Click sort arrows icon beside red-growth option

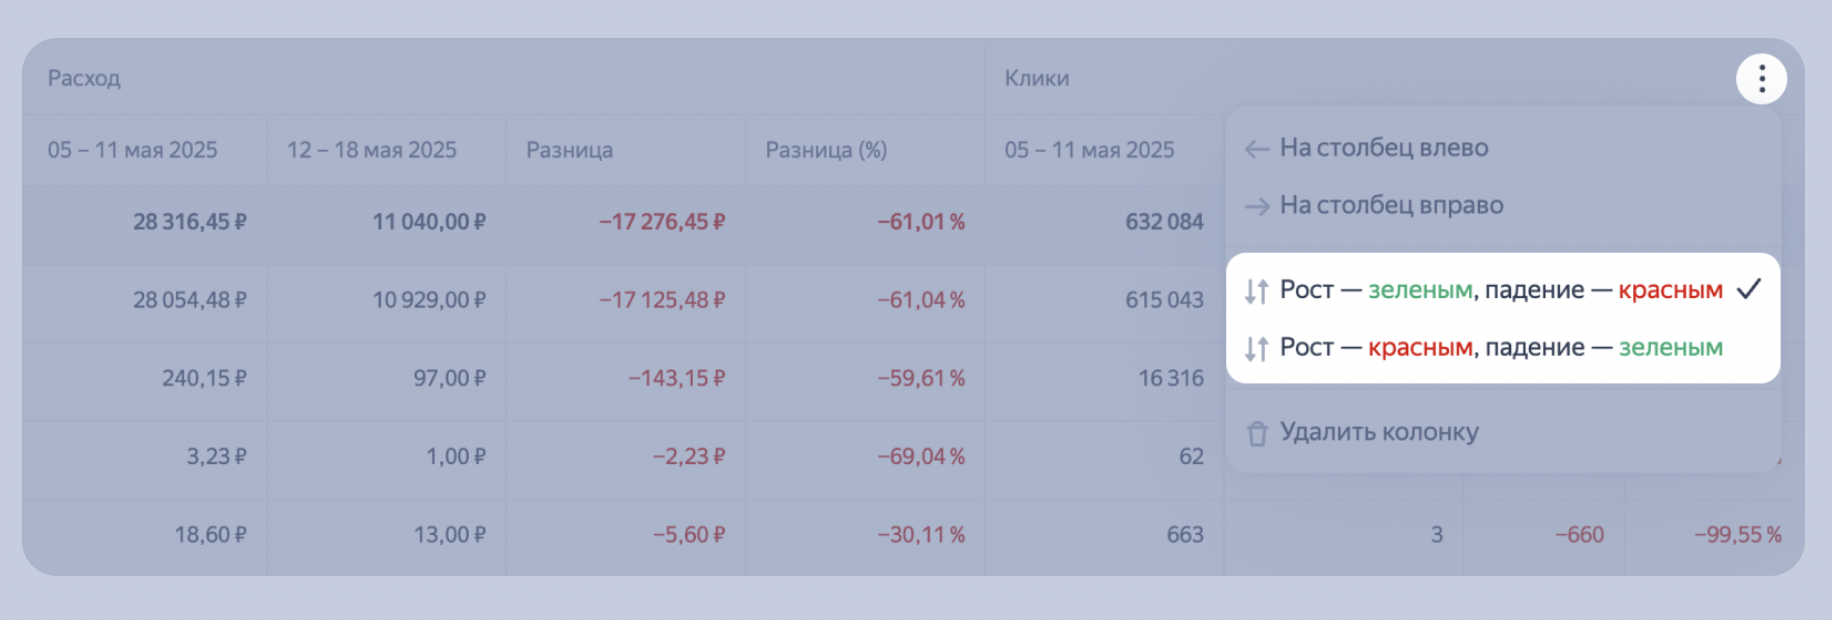coord(1256,348)
